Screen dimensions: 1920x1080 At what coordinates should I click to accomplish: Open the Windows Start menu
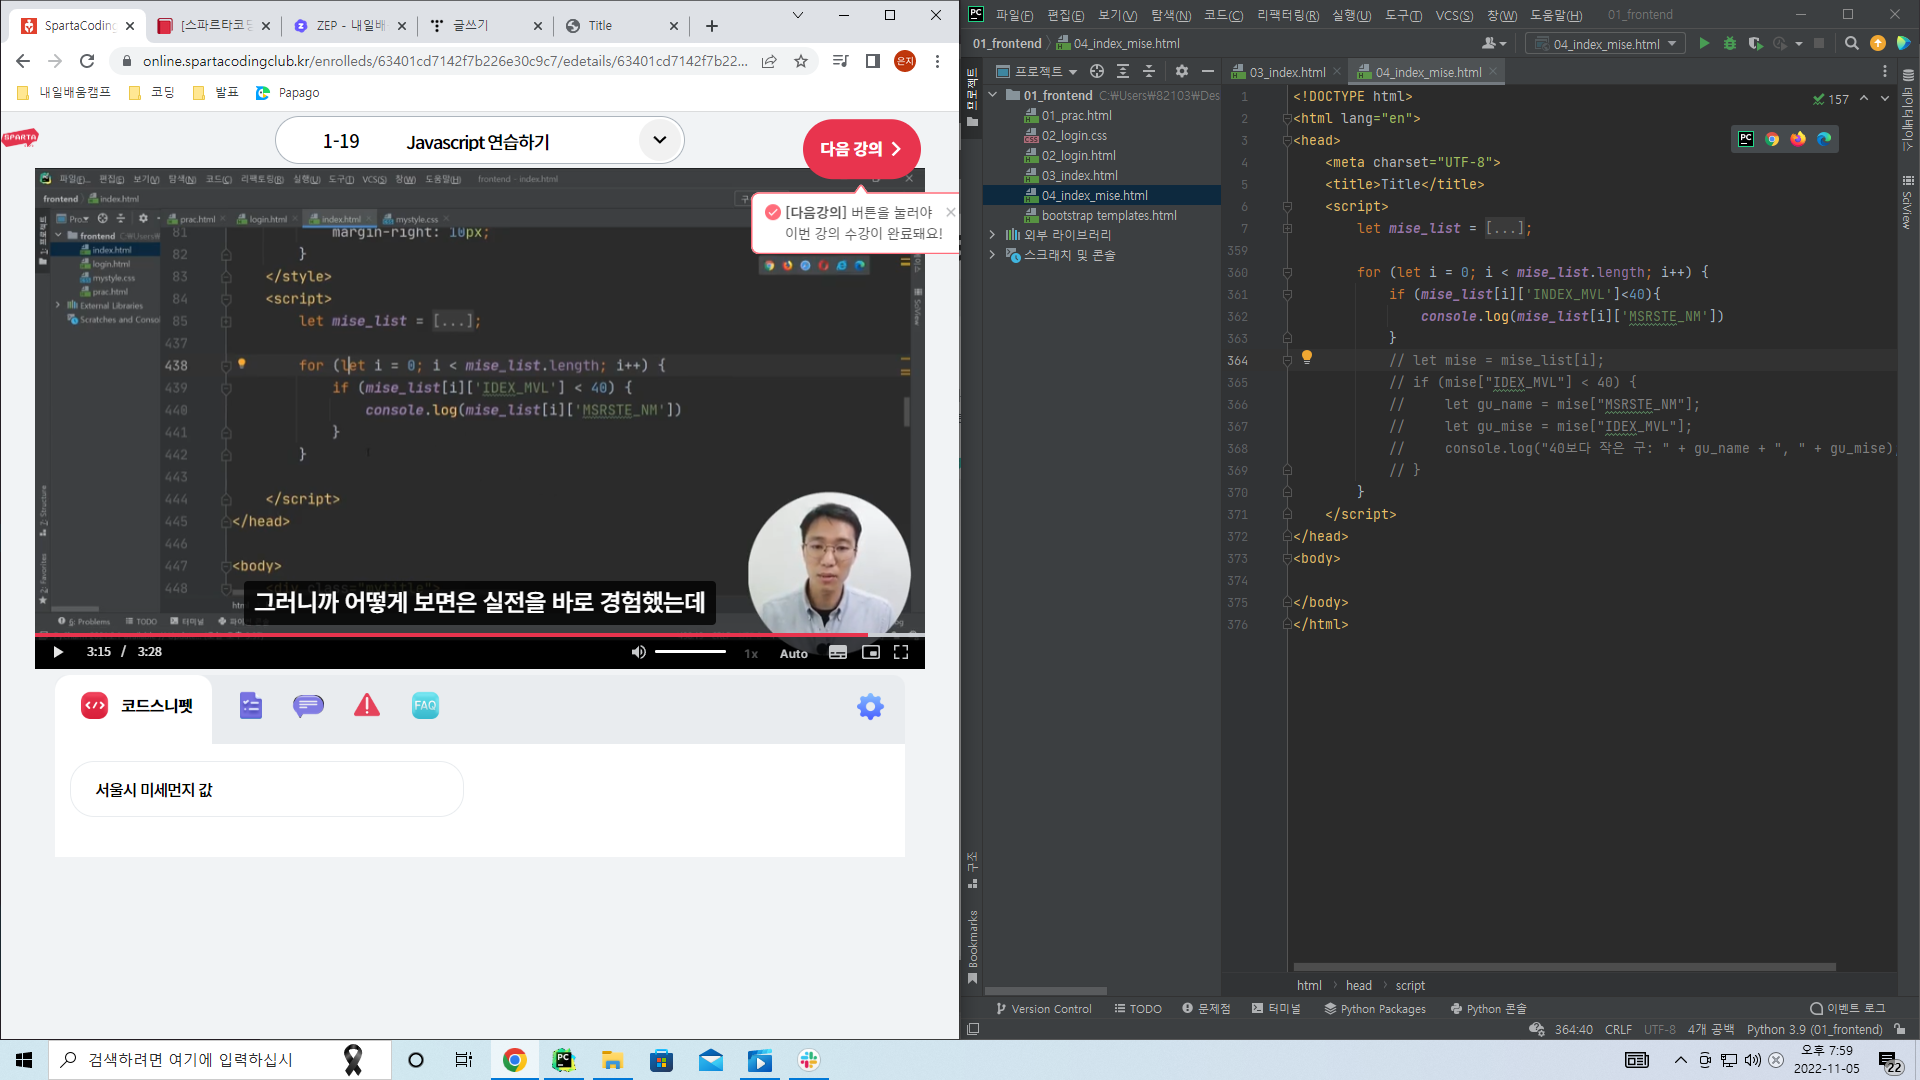[x=24, y=1060]
